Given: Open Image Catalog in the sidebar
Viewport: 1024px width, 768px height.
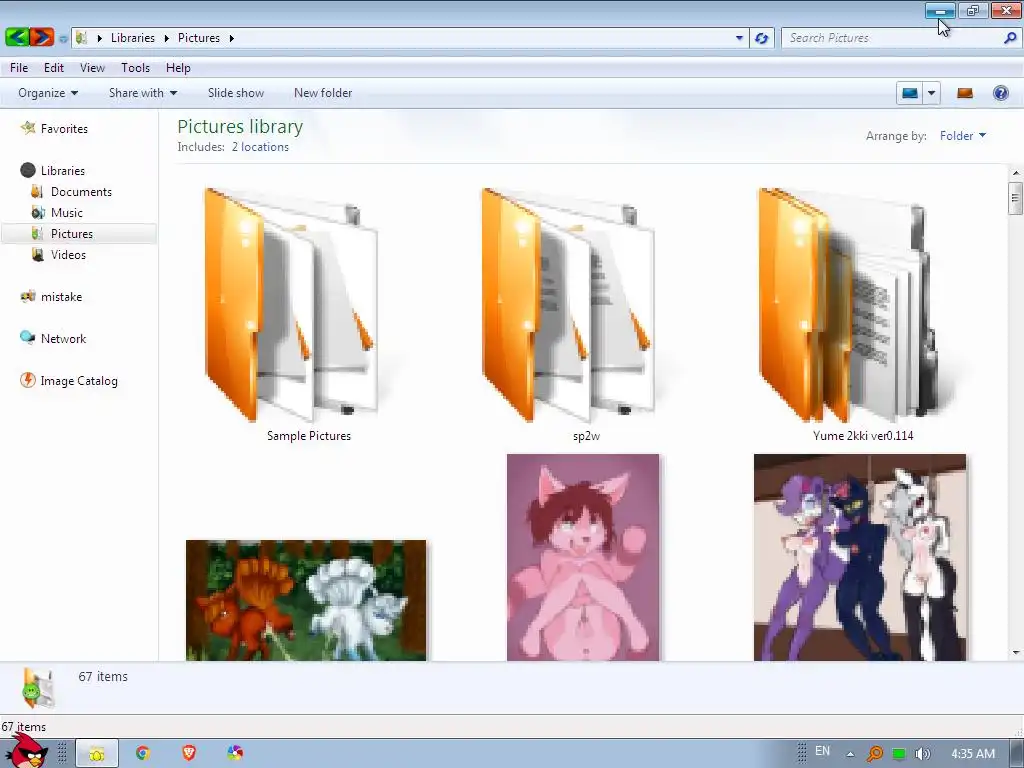Looking at the screenshot, I should (x=79, y=381).
